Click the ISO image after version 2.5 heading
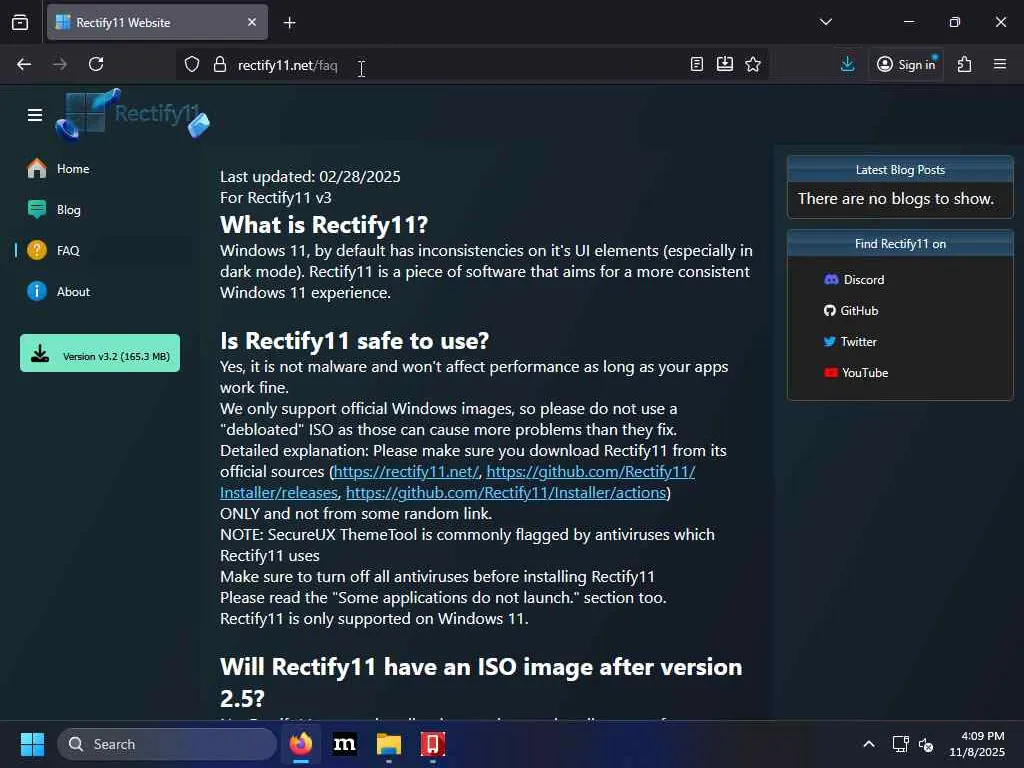The width and height of the screenshot is (1024, 768). point(481,682)
